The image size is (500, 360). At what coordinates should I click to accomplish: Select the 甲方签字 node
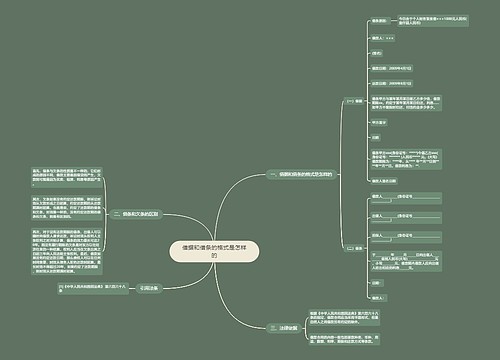click(x=379, y=123)
